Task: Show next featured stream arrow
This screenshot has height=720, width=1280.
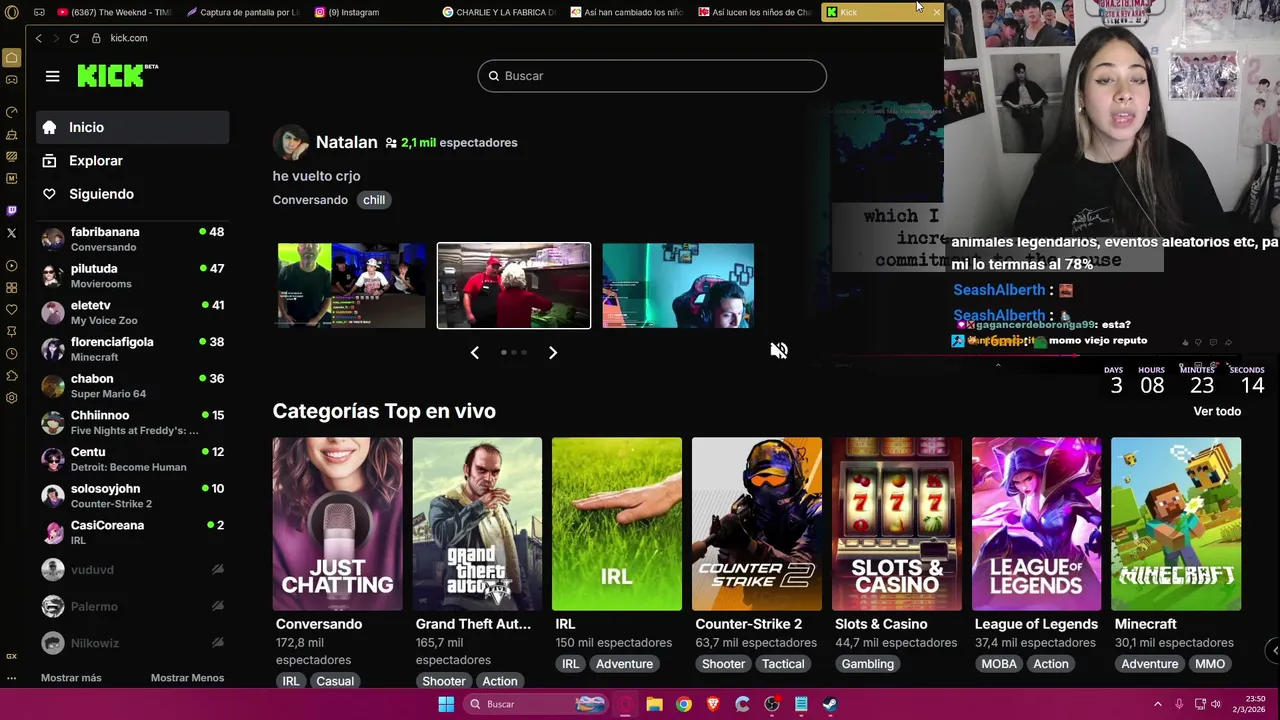Action: pos(552,352)
